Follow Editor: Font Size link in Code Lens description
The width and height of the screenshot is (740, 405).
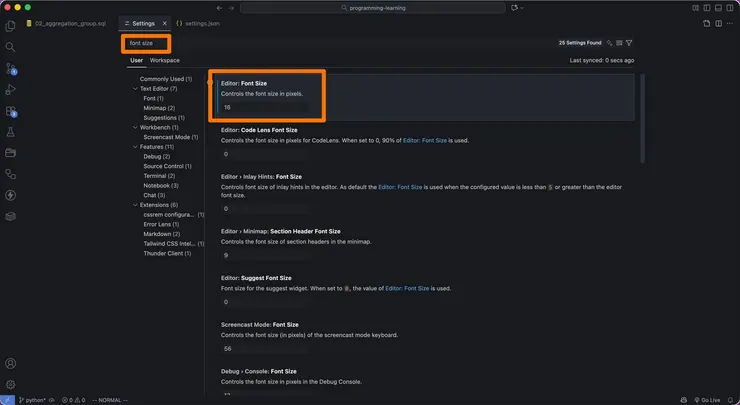tap(425, 141)
